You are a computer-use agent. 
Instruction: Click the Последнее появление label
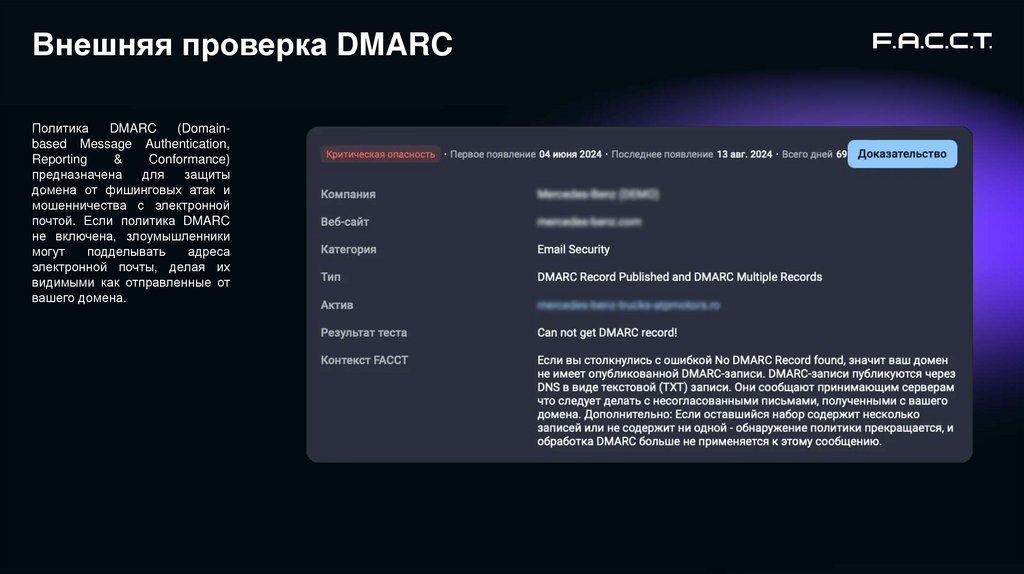pos(662,154)
